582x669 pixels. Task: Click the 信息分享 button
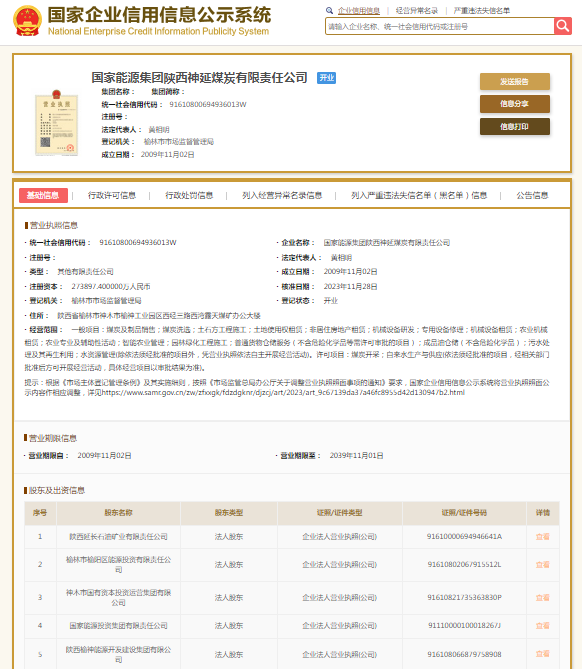515,104
